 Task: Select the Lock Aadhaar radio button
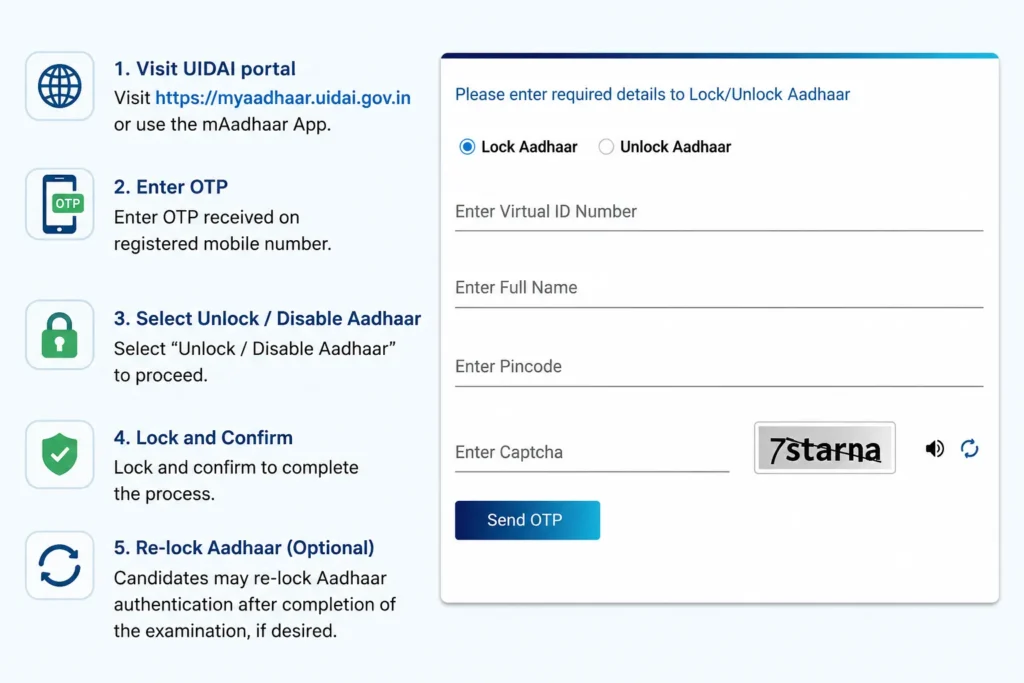click(467, 147)
